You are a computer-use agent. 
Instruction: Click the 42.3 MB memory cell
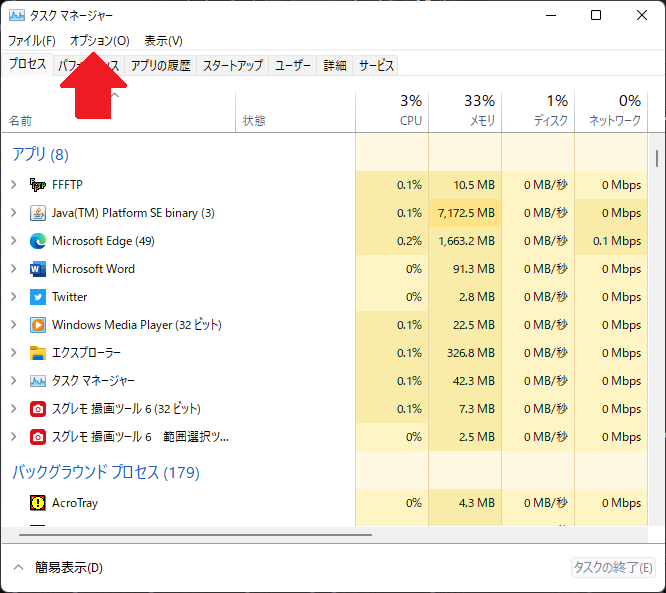pos(465,381)
